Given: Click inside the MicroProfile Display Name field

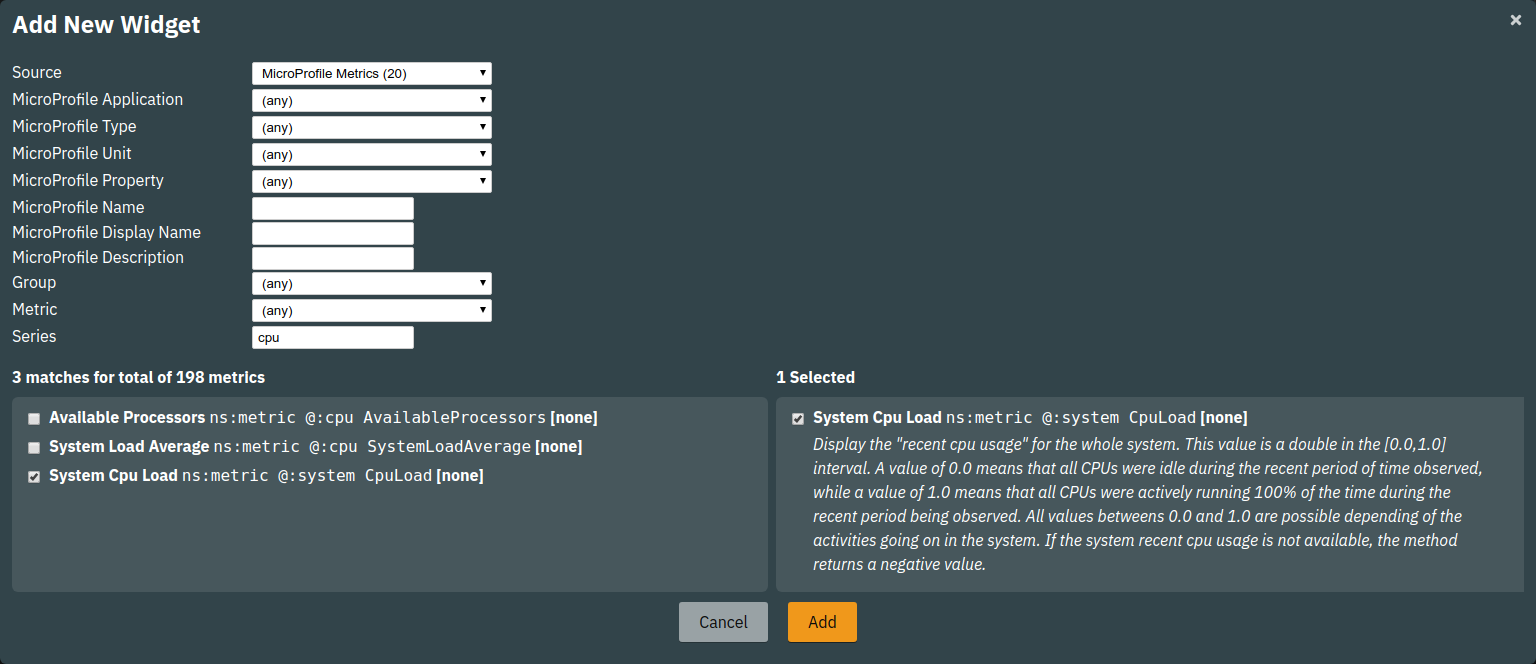Looking at the screenshot, I should point(333,233).
